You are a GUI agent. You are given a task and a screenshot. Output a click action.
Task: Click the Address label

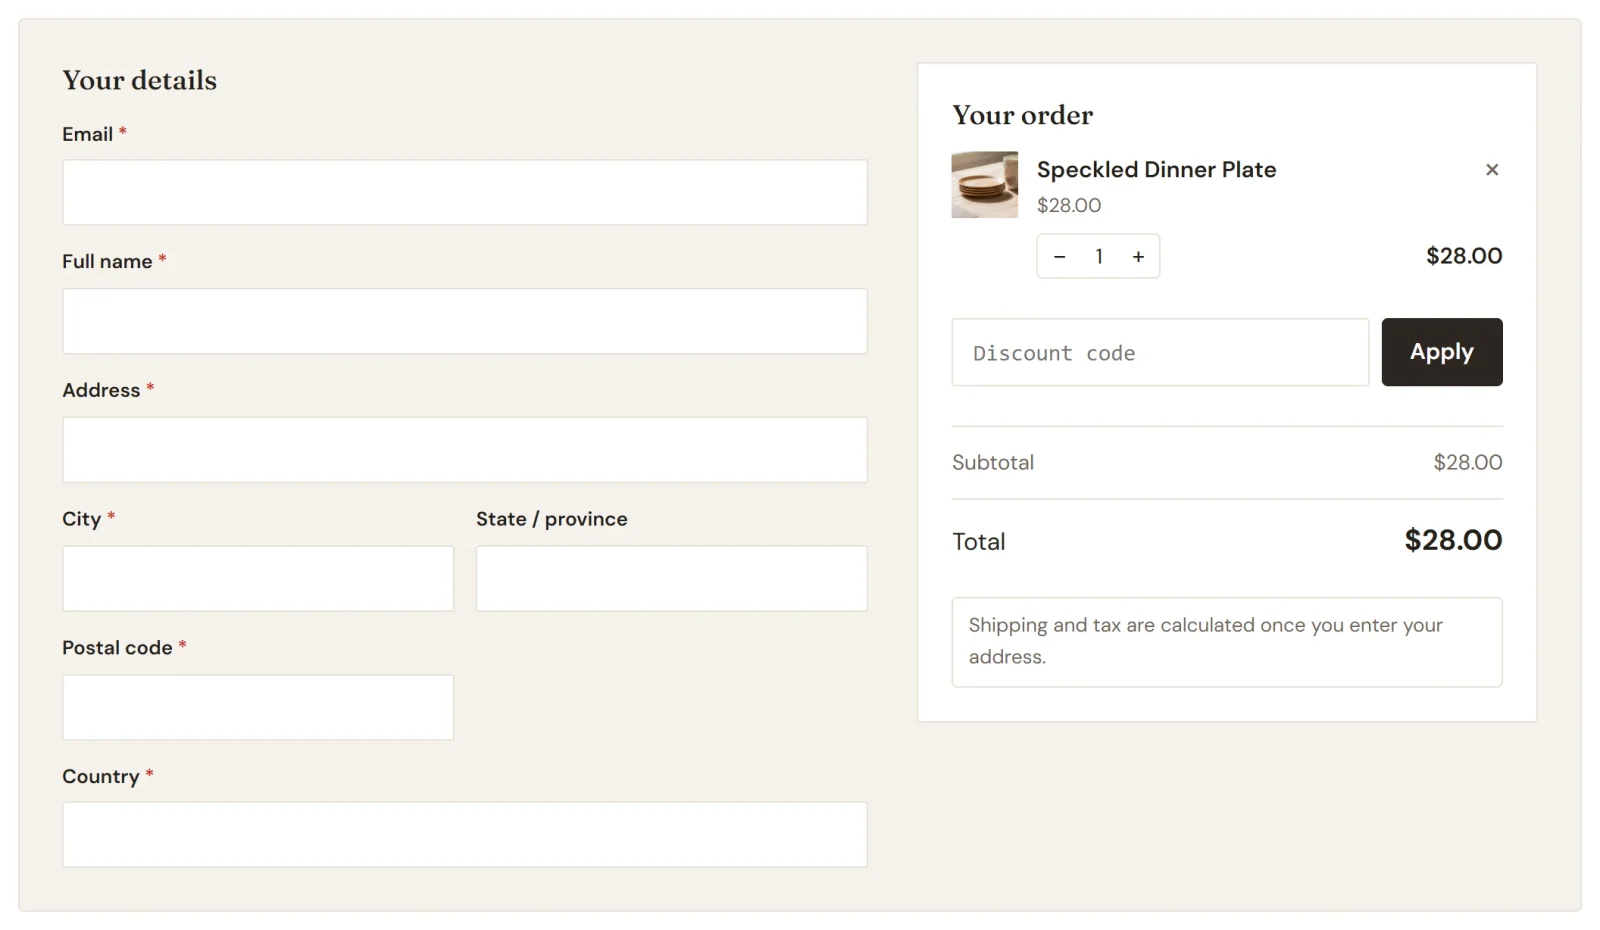[x=101, y=390]
